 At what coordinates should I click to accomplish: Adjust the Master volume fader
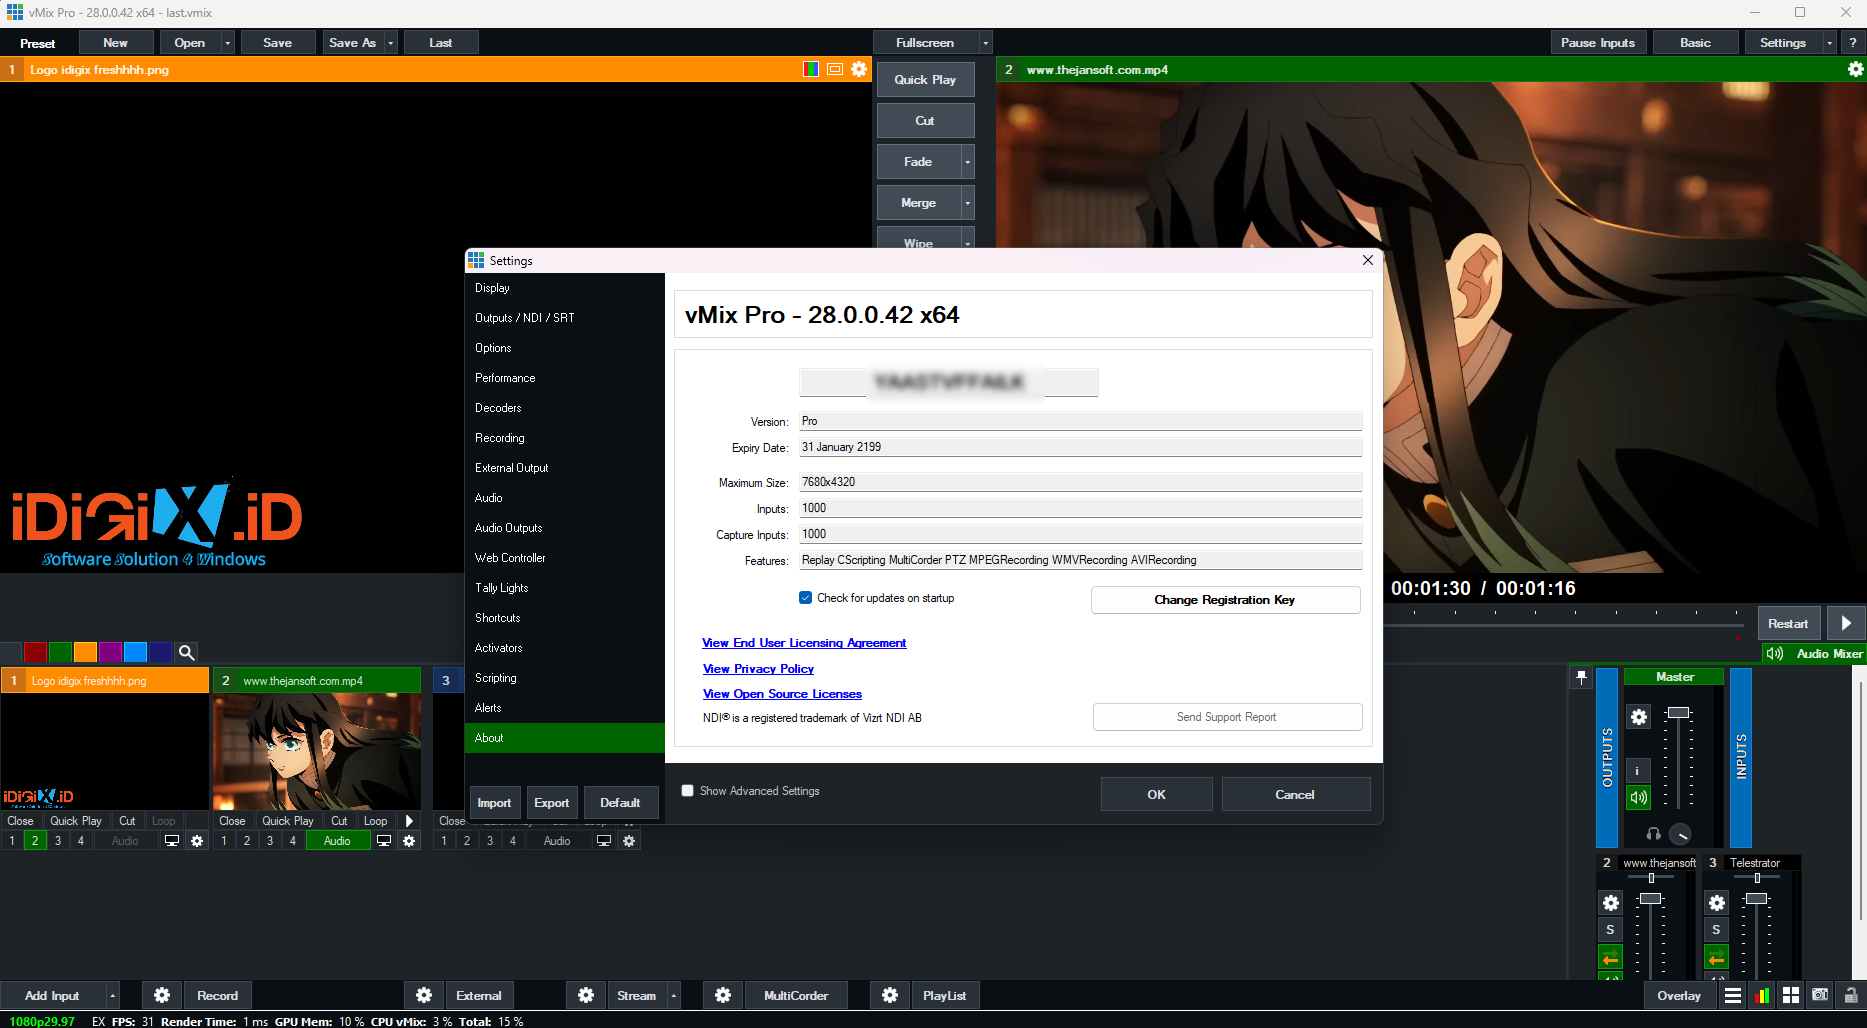[x=1679, y=713]
